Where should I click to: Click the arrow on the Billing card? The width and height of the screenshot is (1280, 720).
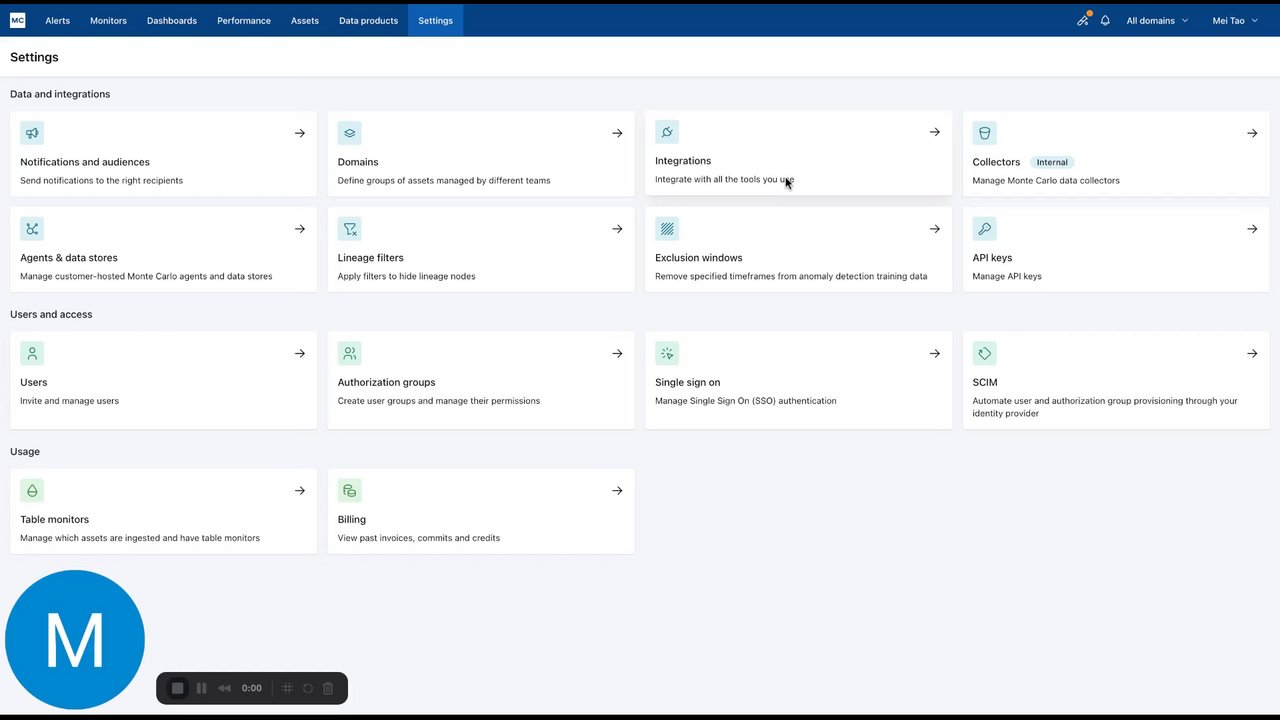pyautogui.click(x=617, y=491)
